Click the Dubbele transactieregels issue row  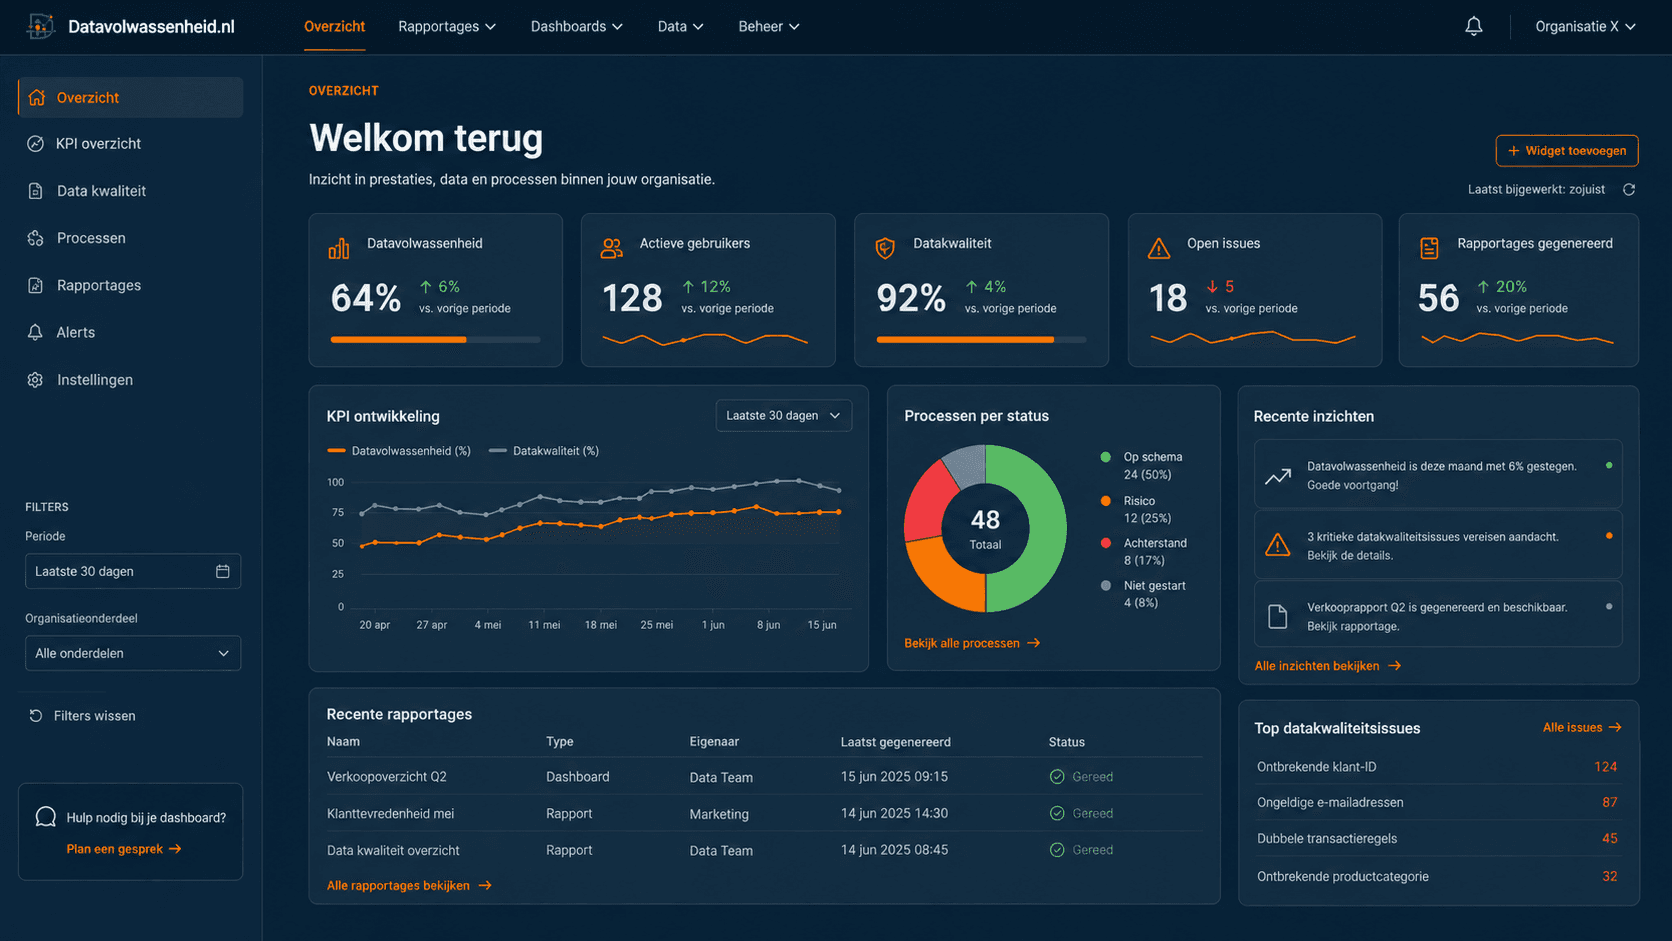(1438, 839)
